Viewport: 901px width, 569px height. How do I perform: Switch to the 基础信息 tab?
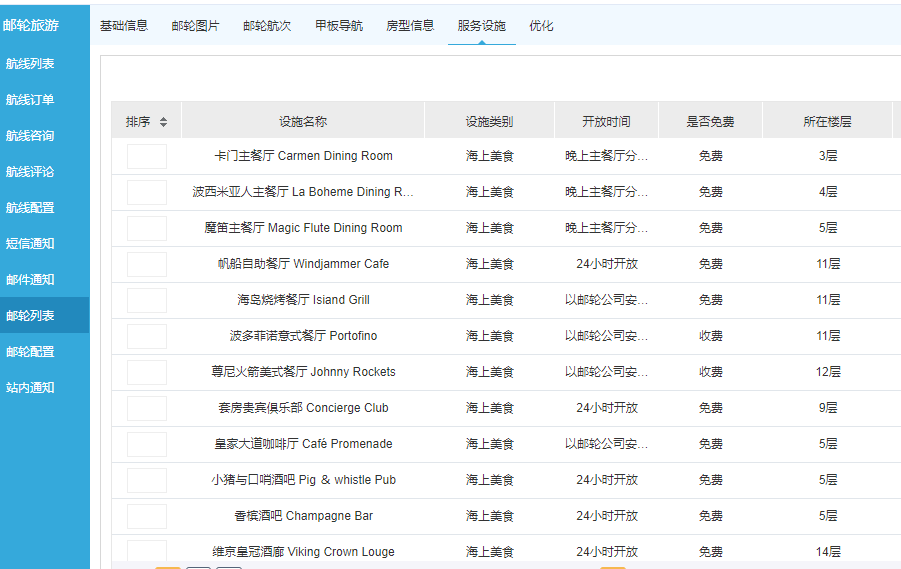(x=124, y=26)
